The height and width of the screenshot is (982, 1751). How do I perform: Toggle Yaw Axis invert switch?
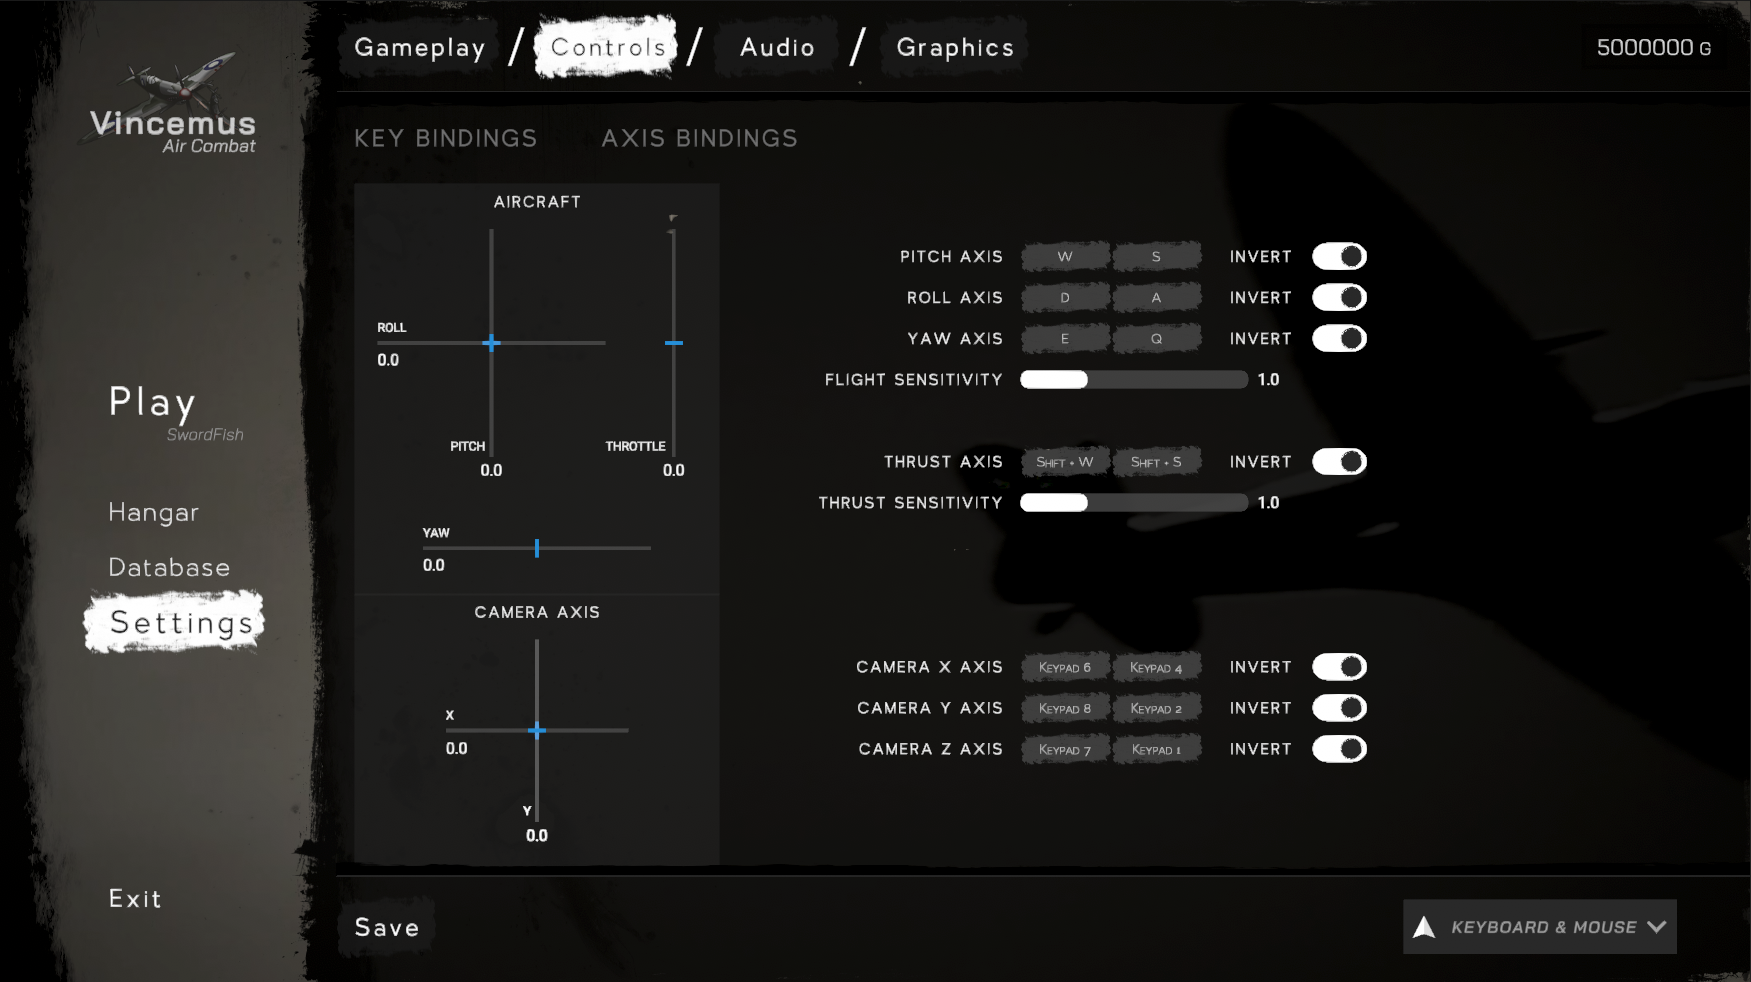click(x=1339, y=339)
